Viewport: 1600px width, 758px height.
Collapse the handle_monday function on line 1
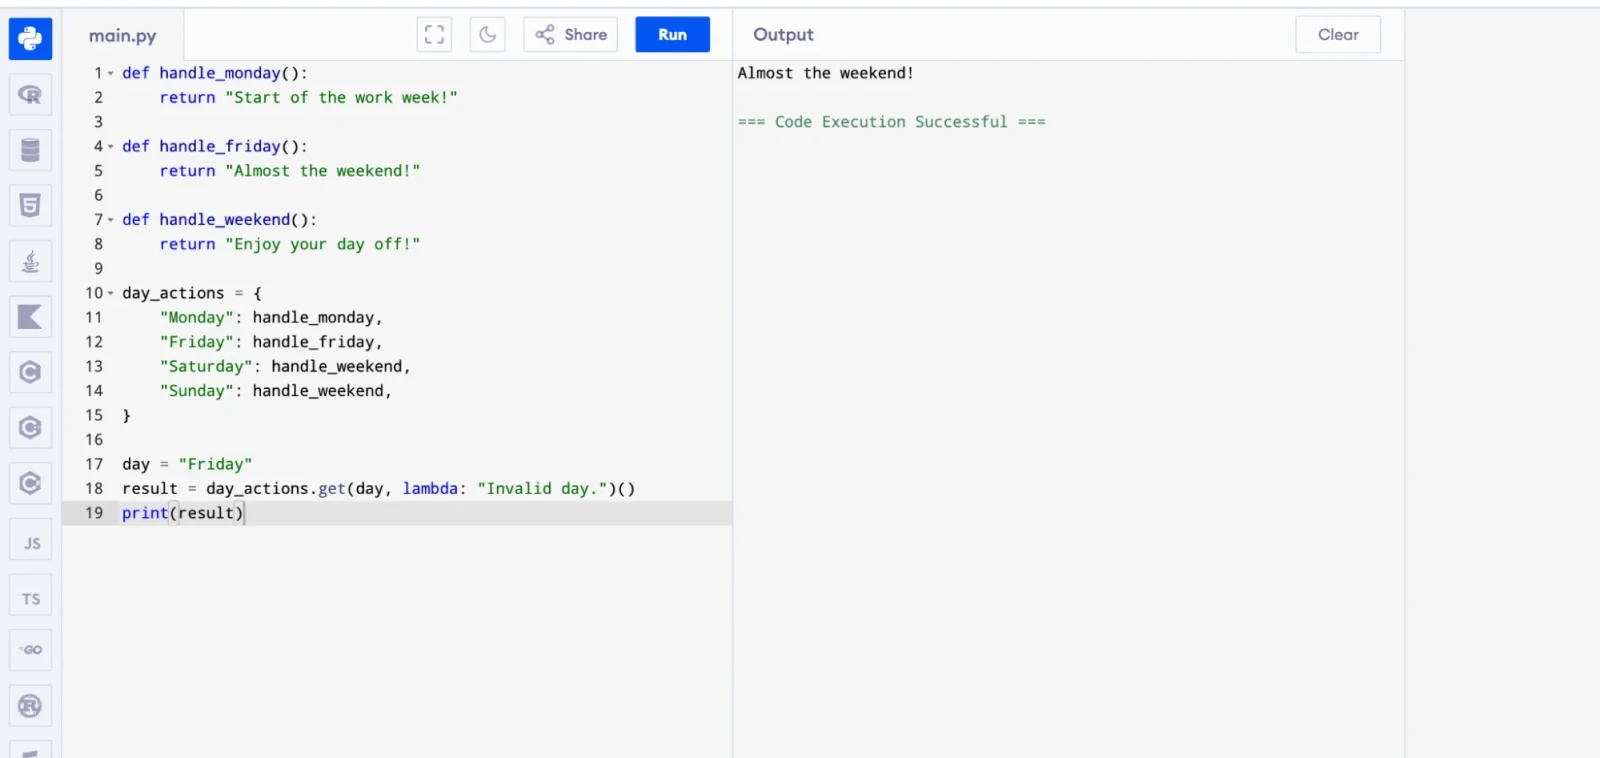click(111, 73)
